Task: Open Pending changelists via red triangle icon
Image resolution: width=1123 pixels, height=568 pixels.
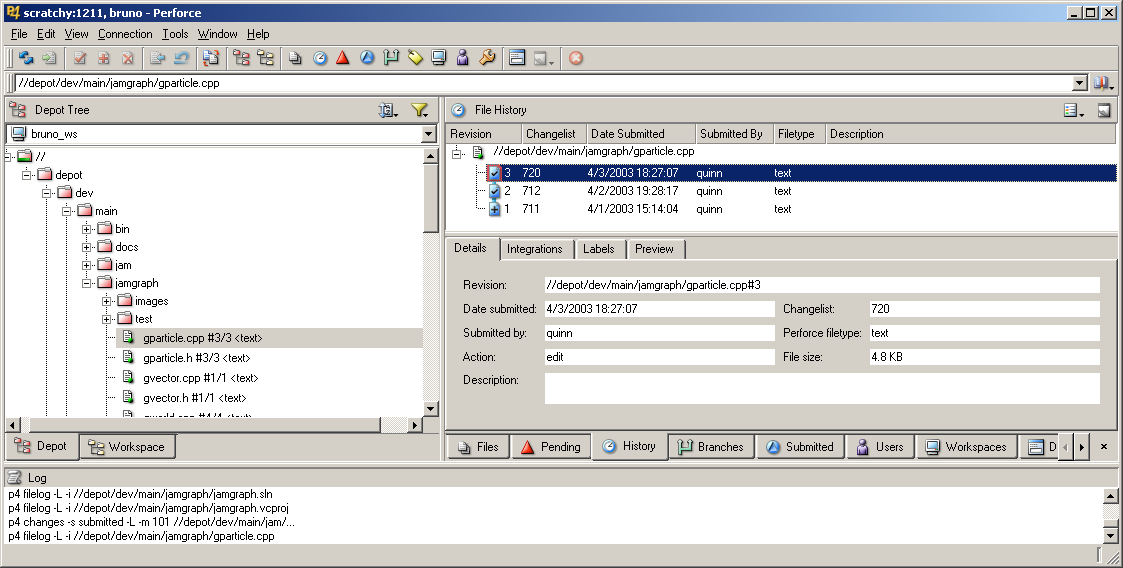Action: (343, 58)
